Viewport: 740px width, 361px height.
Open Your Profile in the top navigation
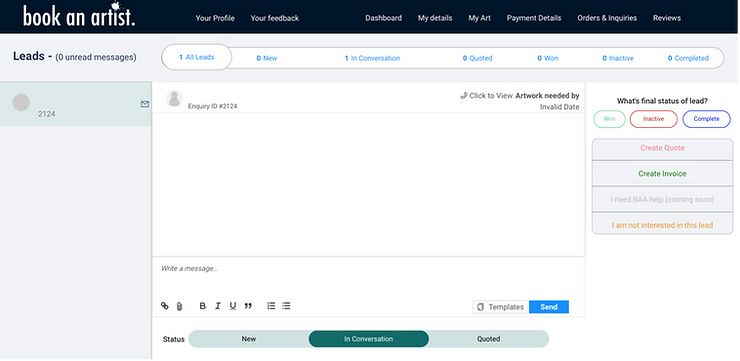pyautogui.click(x=215, y=18)
